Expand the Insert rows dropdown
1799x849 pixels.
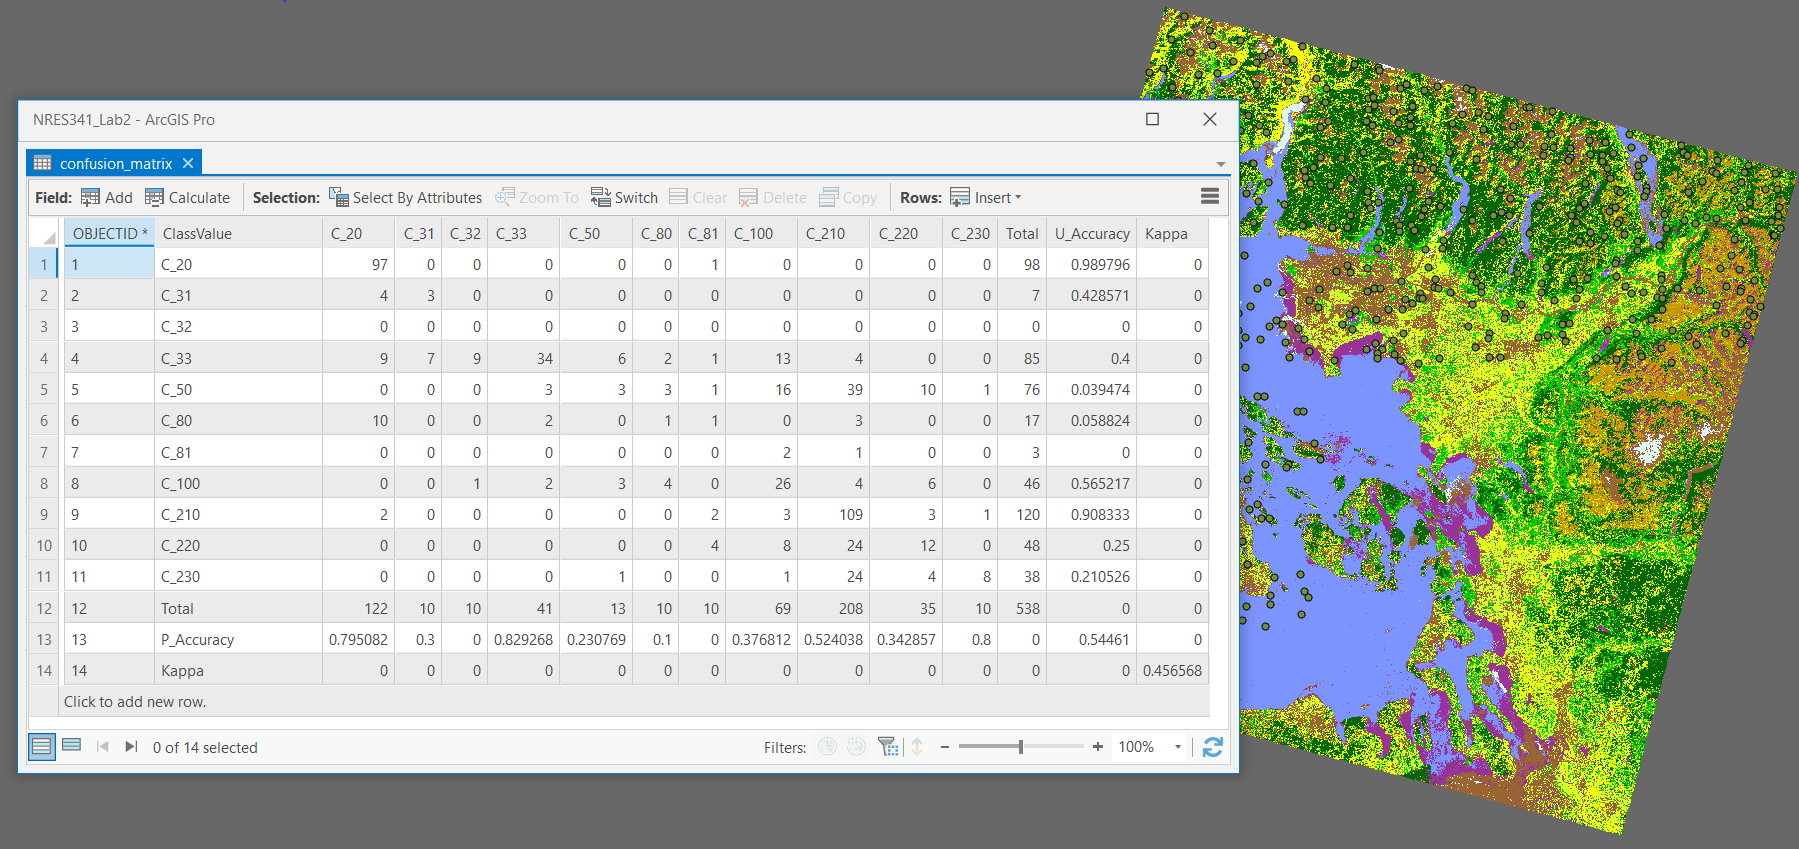click(x=1018, y=197)
